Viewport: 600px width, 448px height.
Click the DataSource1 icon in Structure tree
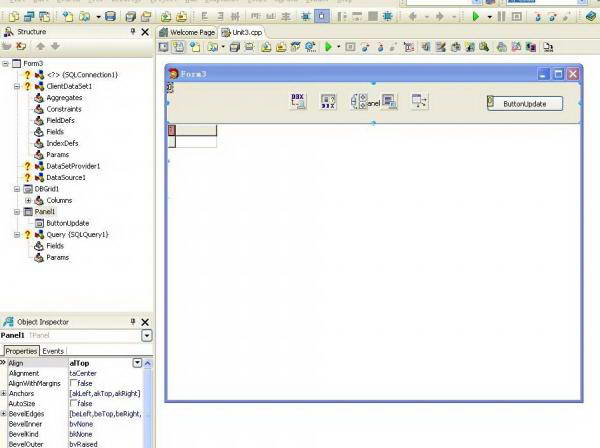[x=39, y=178]
